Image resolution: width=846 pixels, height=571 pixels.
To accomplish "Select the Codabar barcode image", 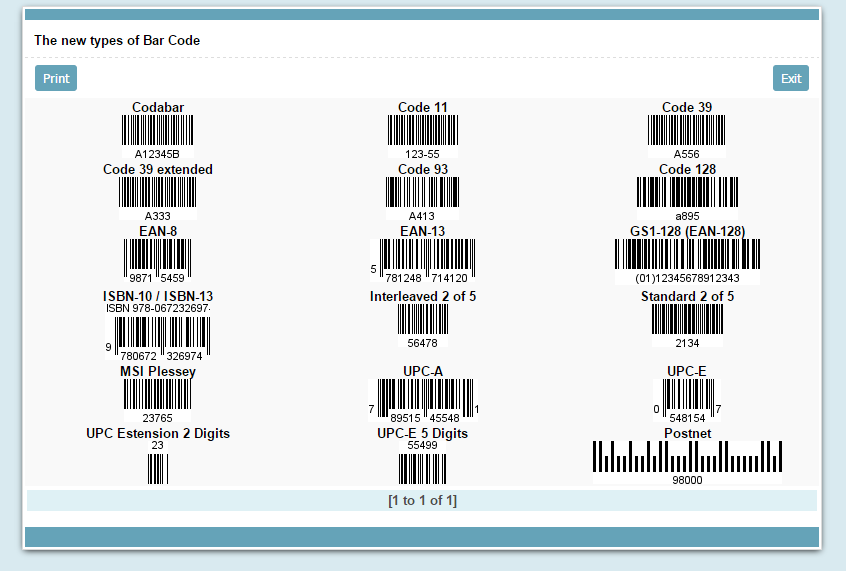I will 158,131.
